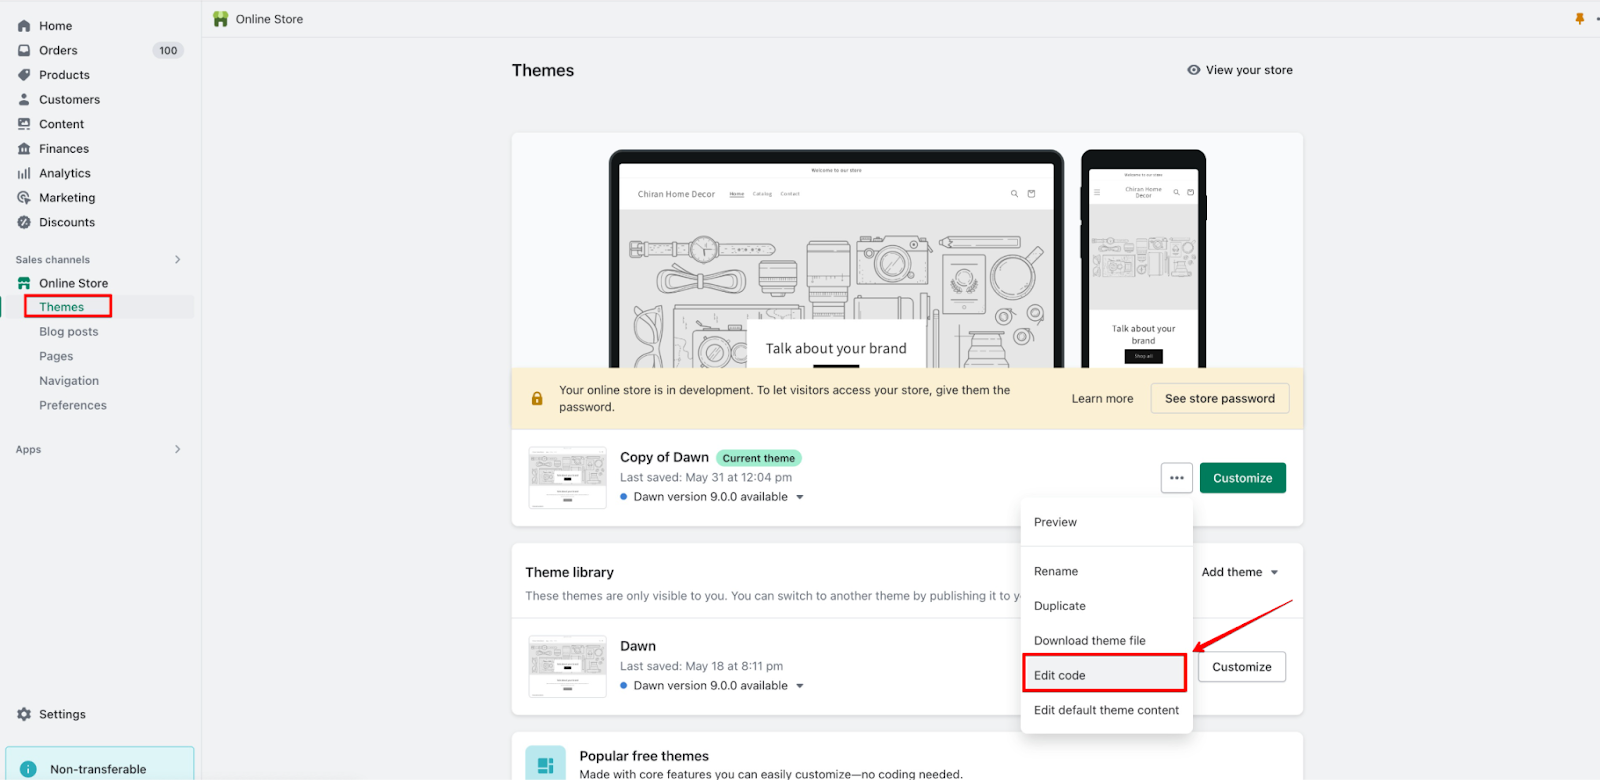
Task: Click the Finances bank icon
Action: coord(24,149)
